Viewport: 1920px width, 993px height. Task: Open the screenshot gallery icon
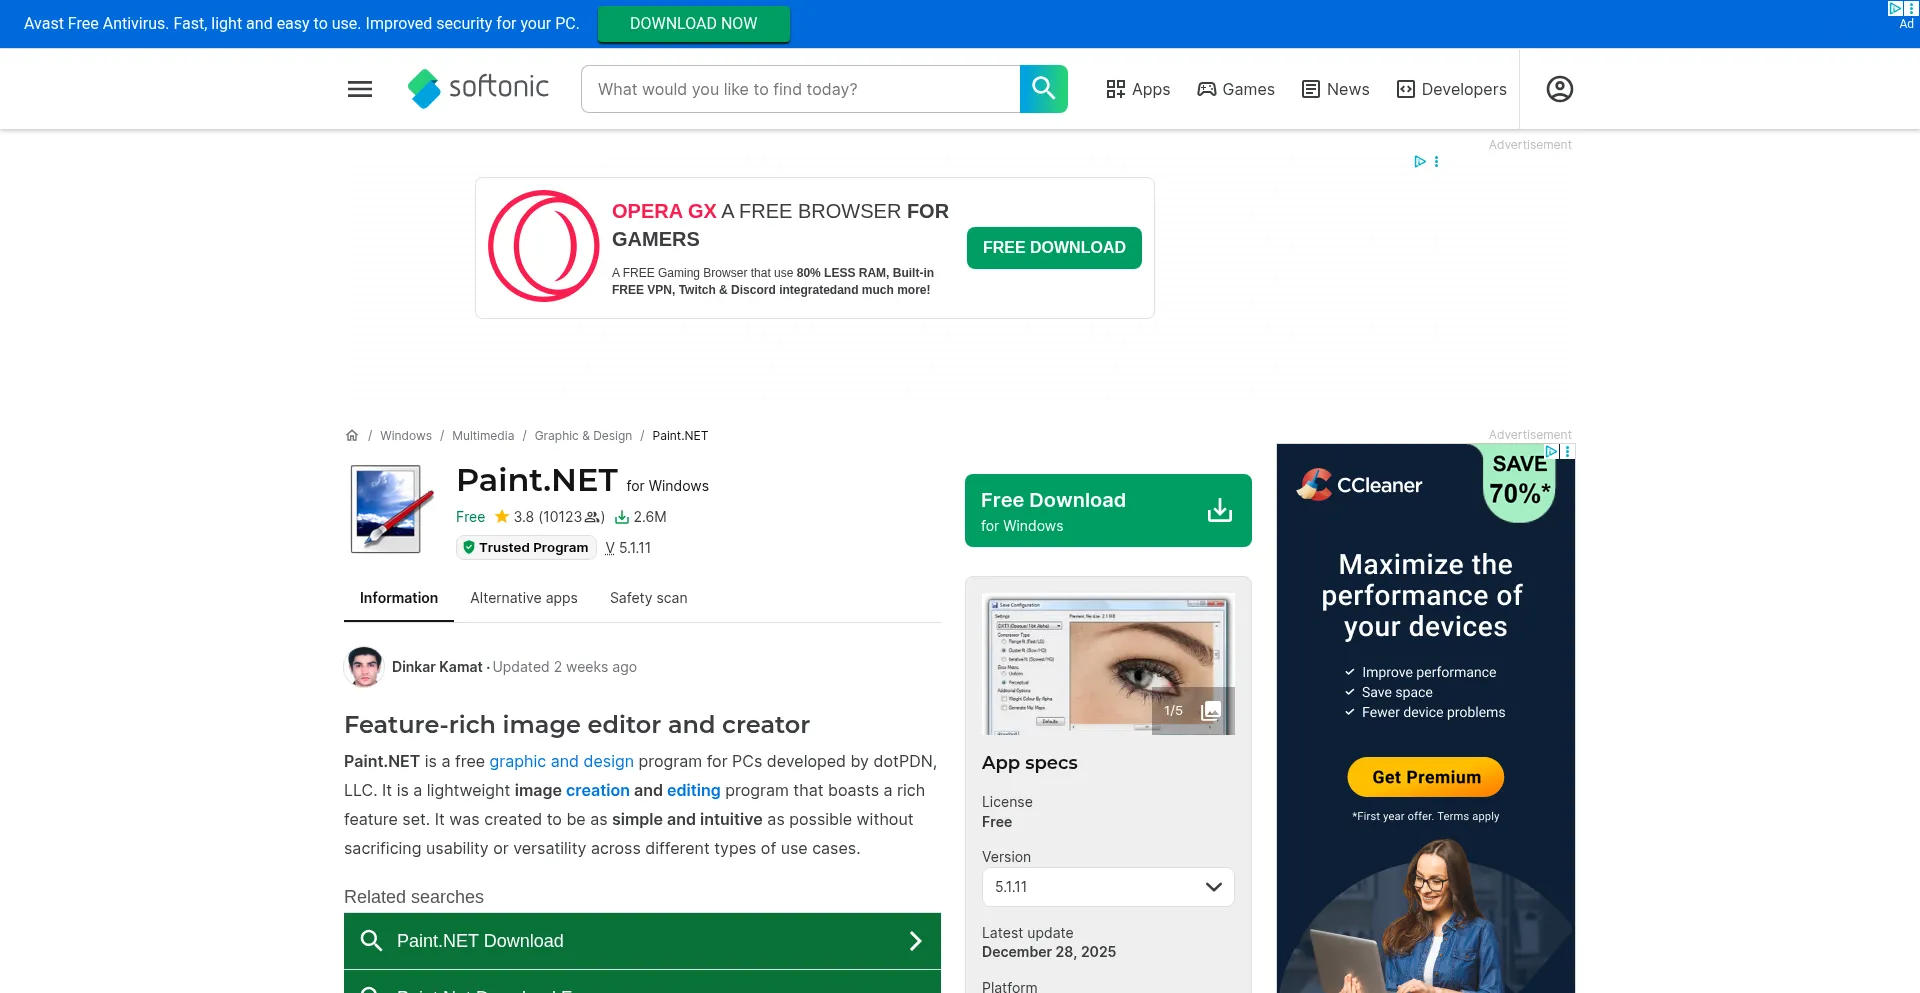[1211, 710]
